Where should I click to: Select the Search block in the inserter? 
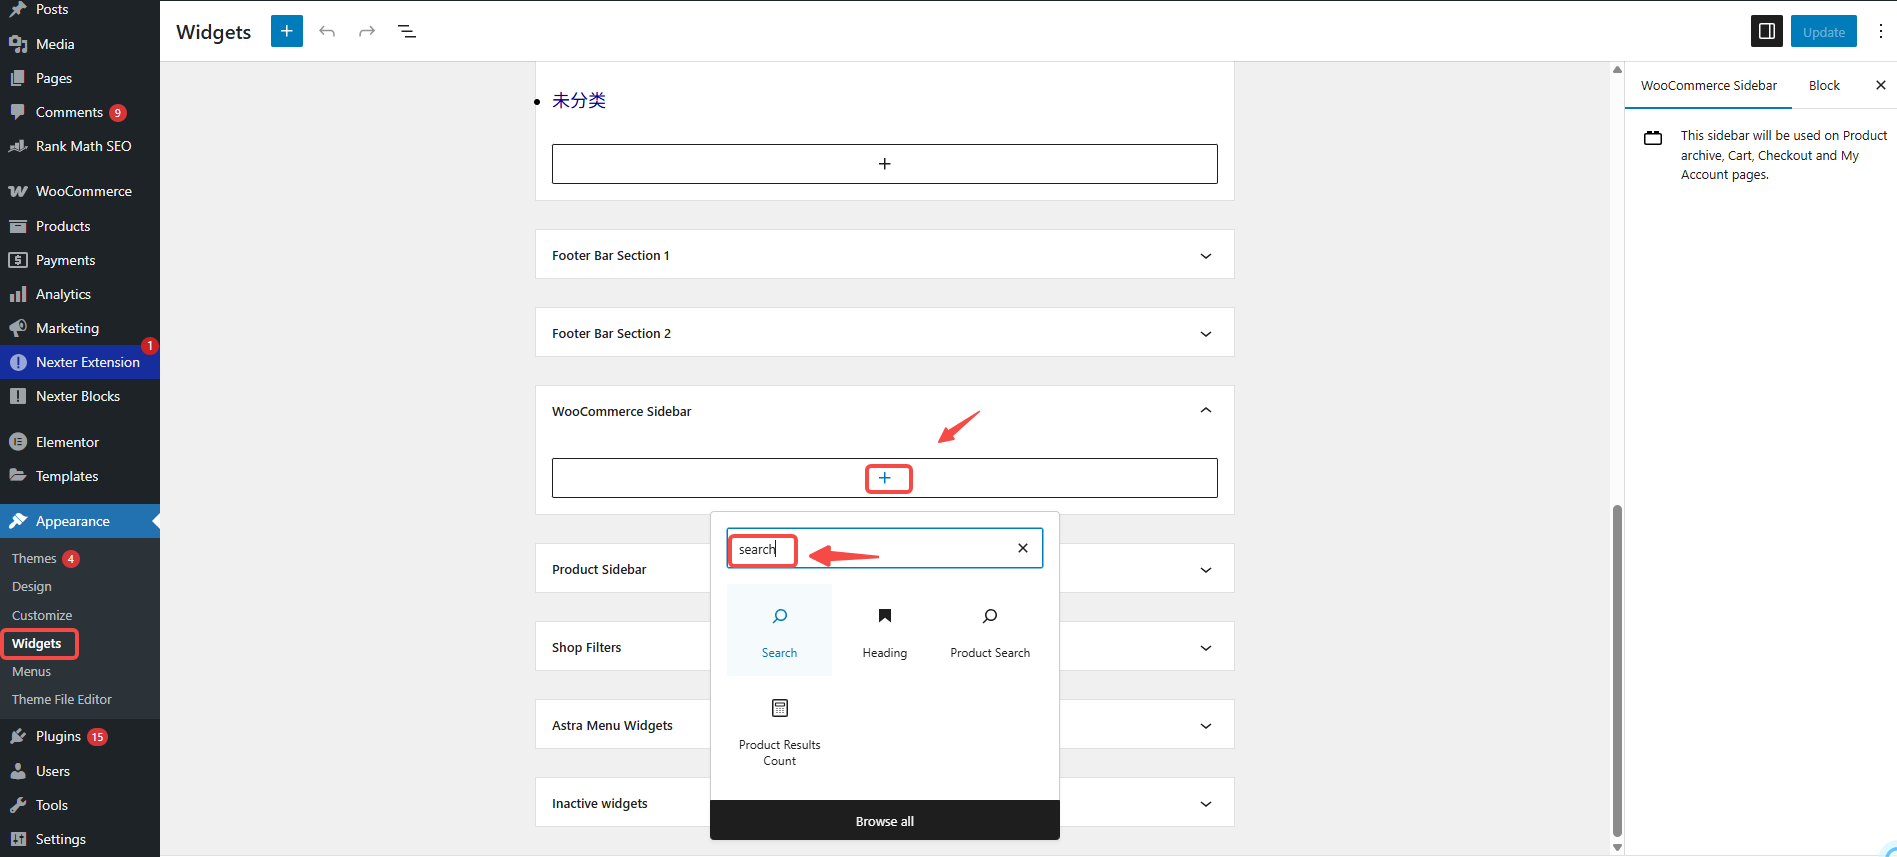point(779,630)
